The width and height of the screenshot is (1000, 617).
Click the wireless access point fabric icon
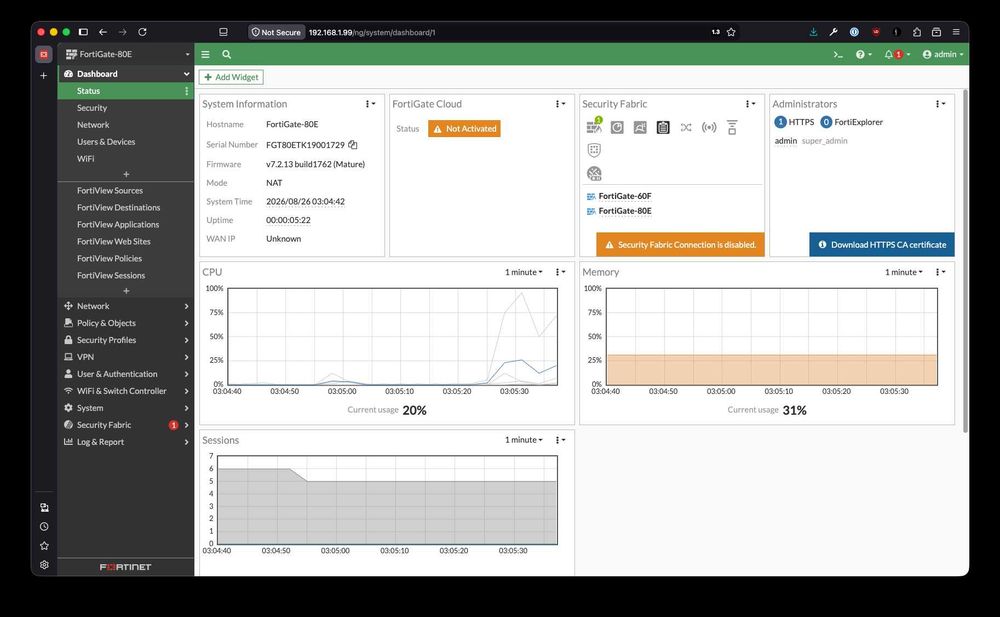click(x=709, y=128)
